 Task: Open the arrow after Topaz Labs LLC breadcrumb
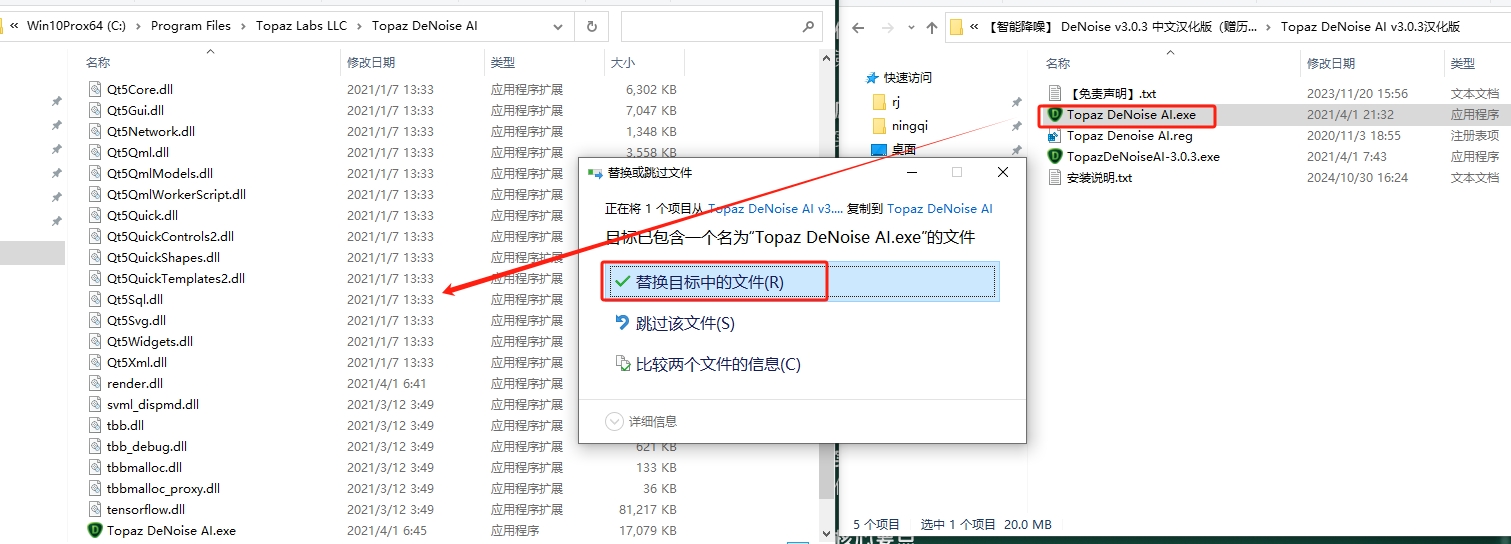pos(360,26)
